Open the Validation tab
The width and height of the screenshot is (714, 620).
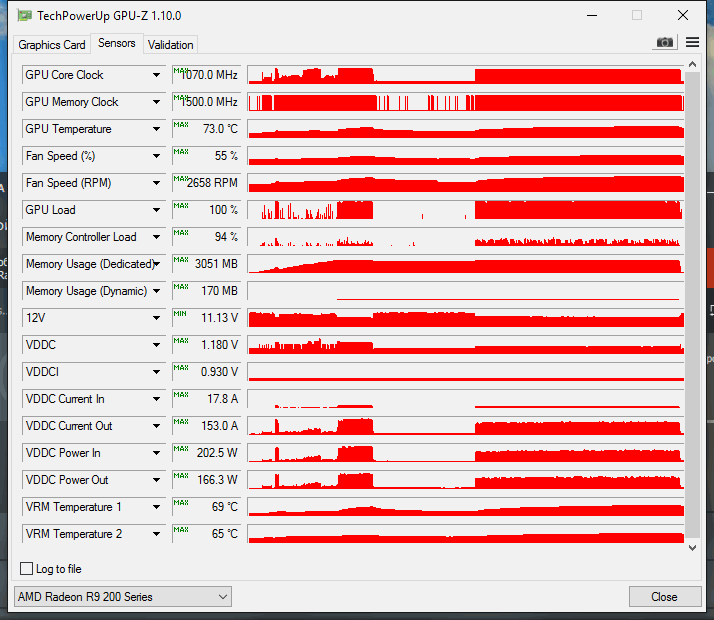click(171, 45)
